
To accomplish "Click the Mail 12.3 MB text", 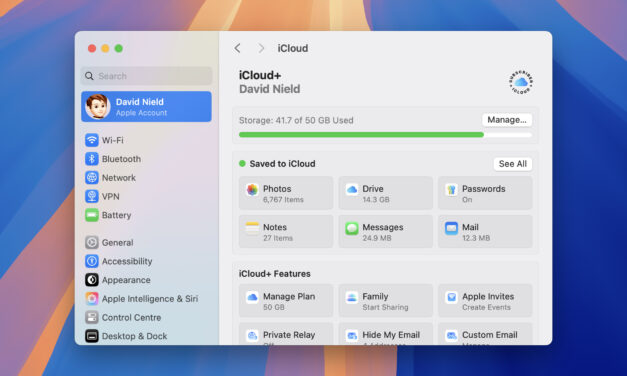I will (476, 232).
